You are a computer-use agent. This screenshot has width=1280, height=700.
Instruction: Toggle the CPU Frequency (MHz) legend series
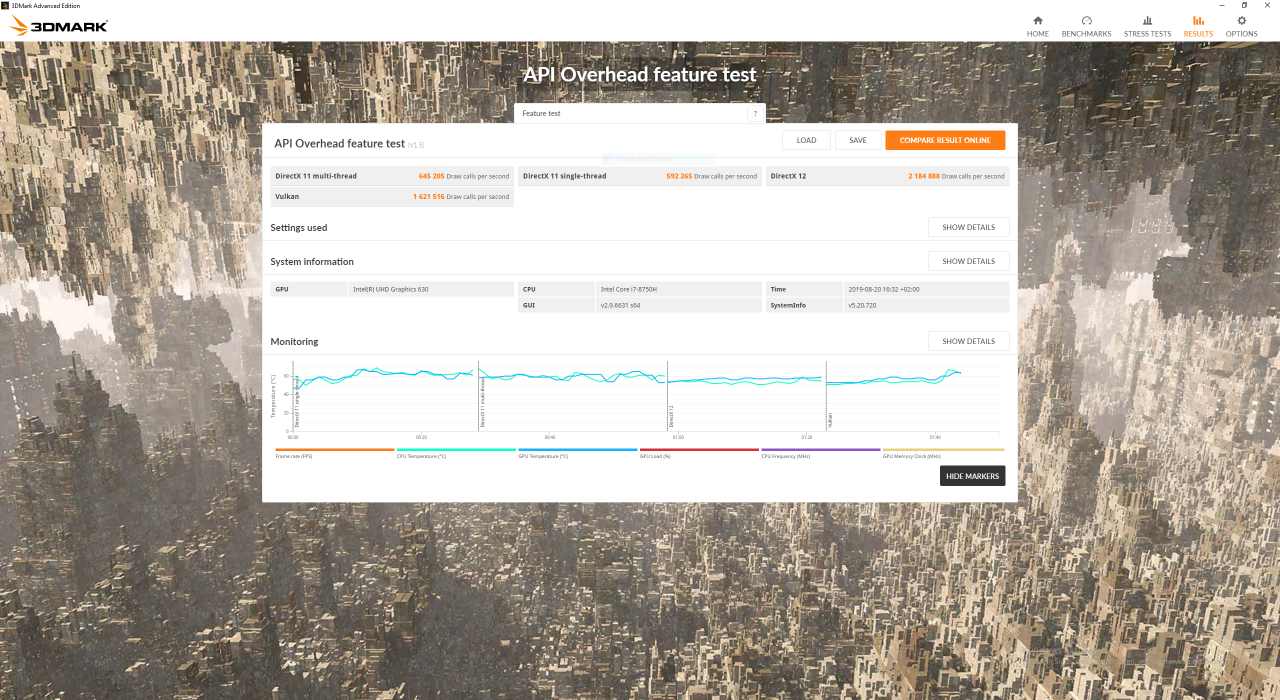coord(821,453)
